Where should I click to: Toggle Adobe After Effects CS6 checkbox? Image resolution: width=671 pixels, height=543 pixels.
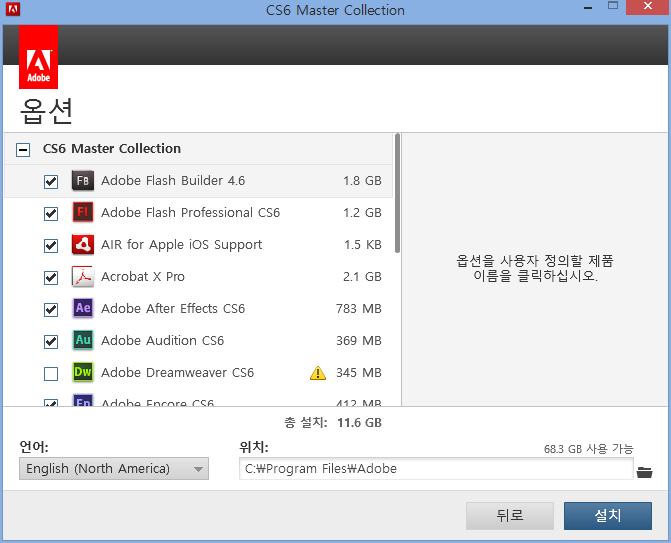pos(51,309)
